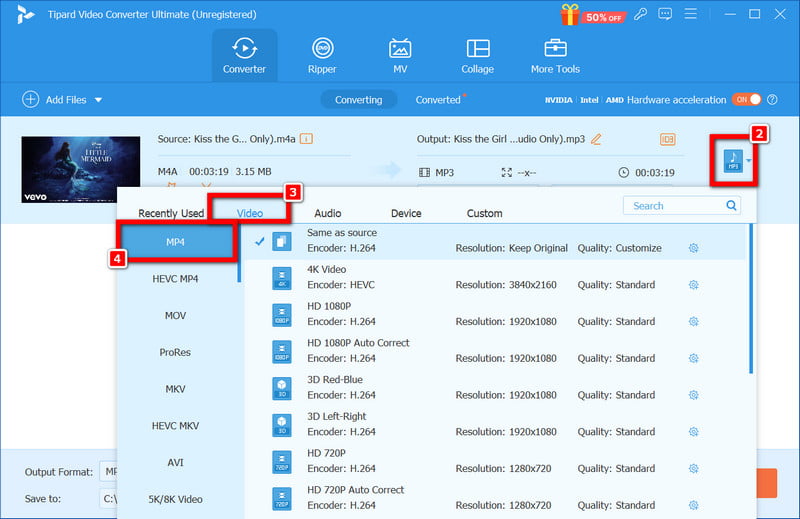This screenshot has width=800, height=519.
Task: Select 5K/8K Video format category
Action: point(176,499)
